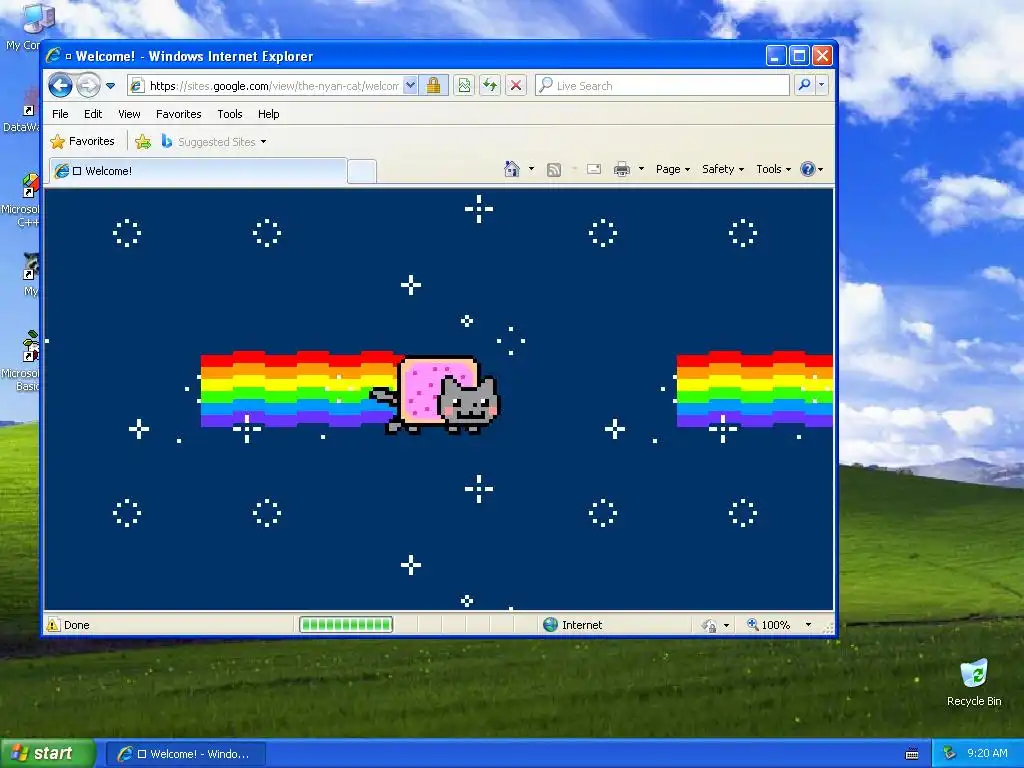Click the Compatibility View icon

(464, 86)
